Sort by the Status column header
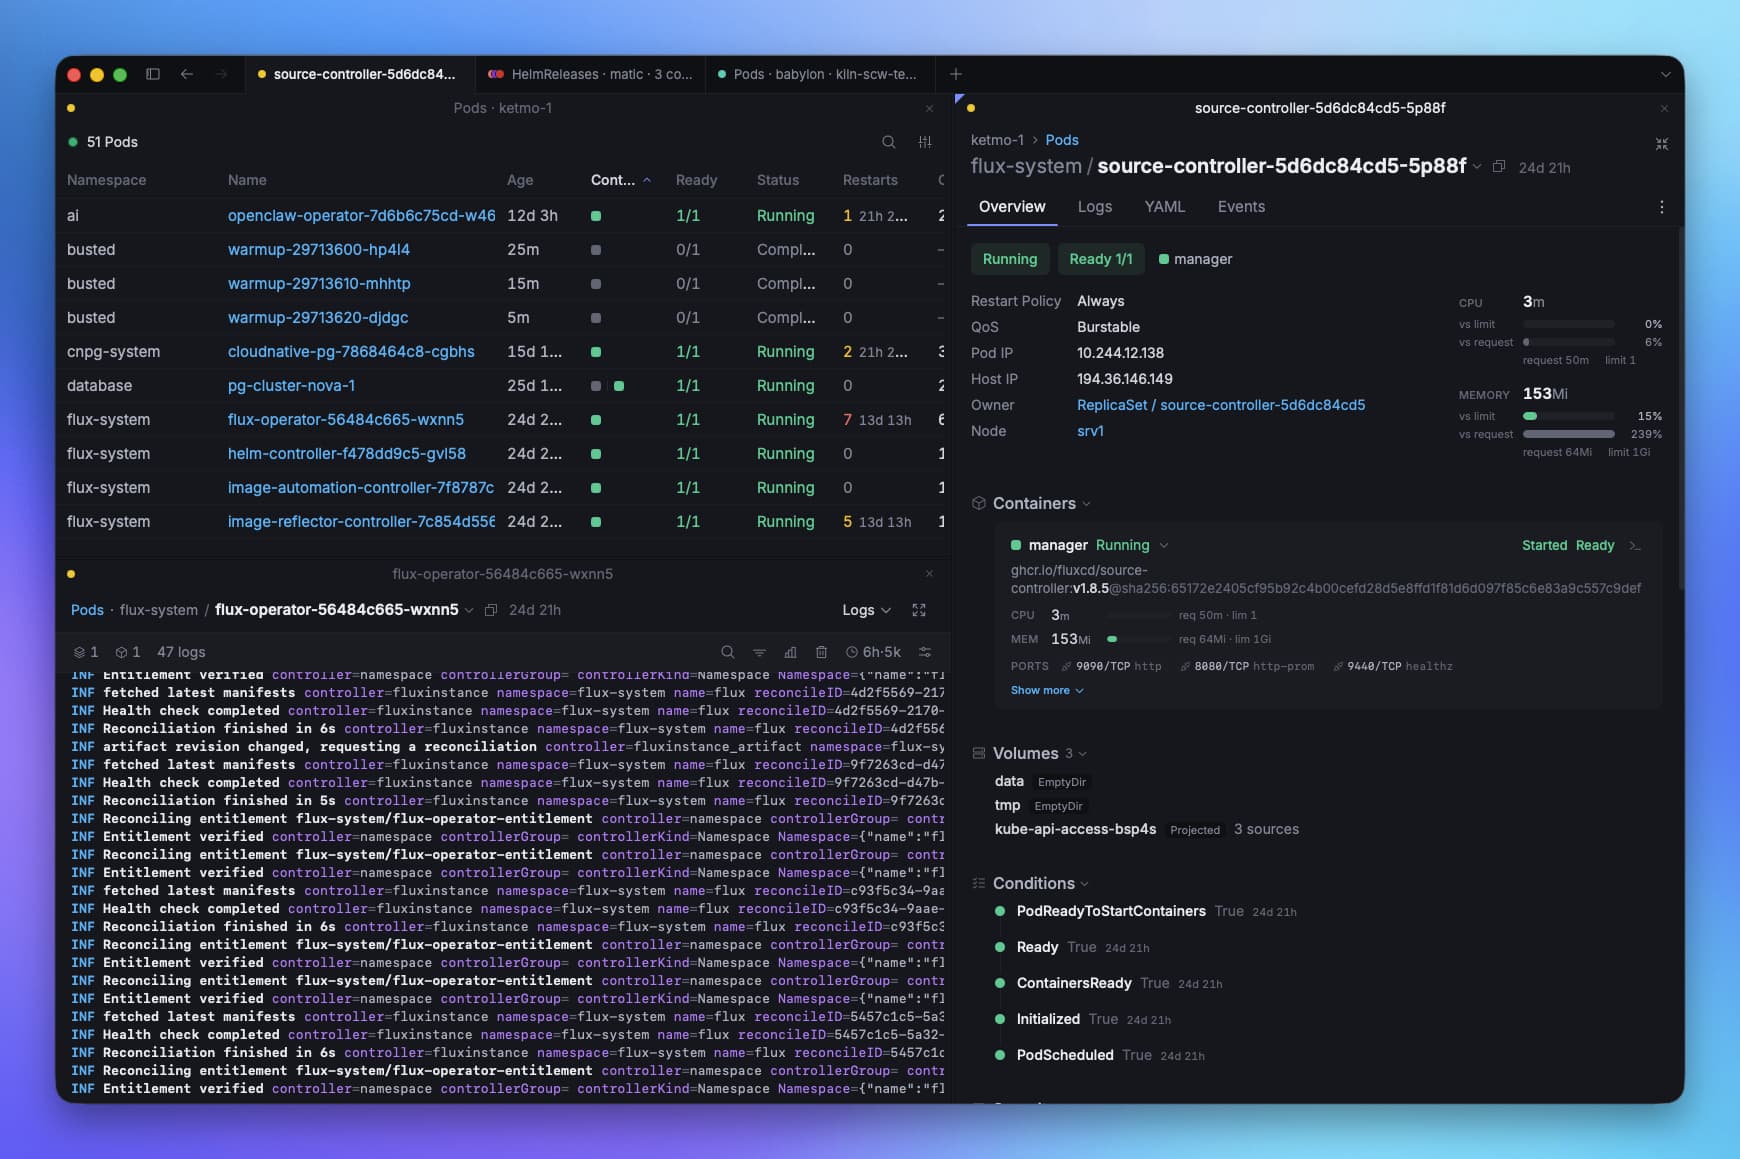Image resolution: width=1740 pixels, height=1159 pixels. [x=778, y=180]
